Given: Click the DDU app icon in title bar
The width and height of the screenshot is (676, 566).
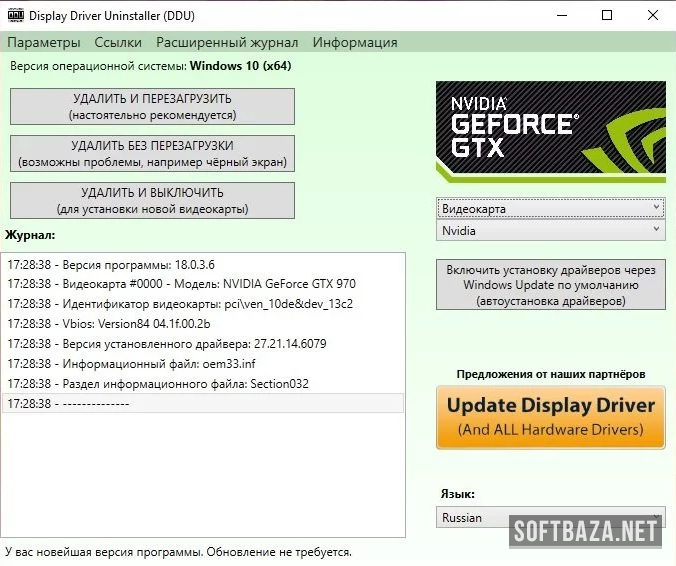Looking at the screenshot, I should 15,15.
